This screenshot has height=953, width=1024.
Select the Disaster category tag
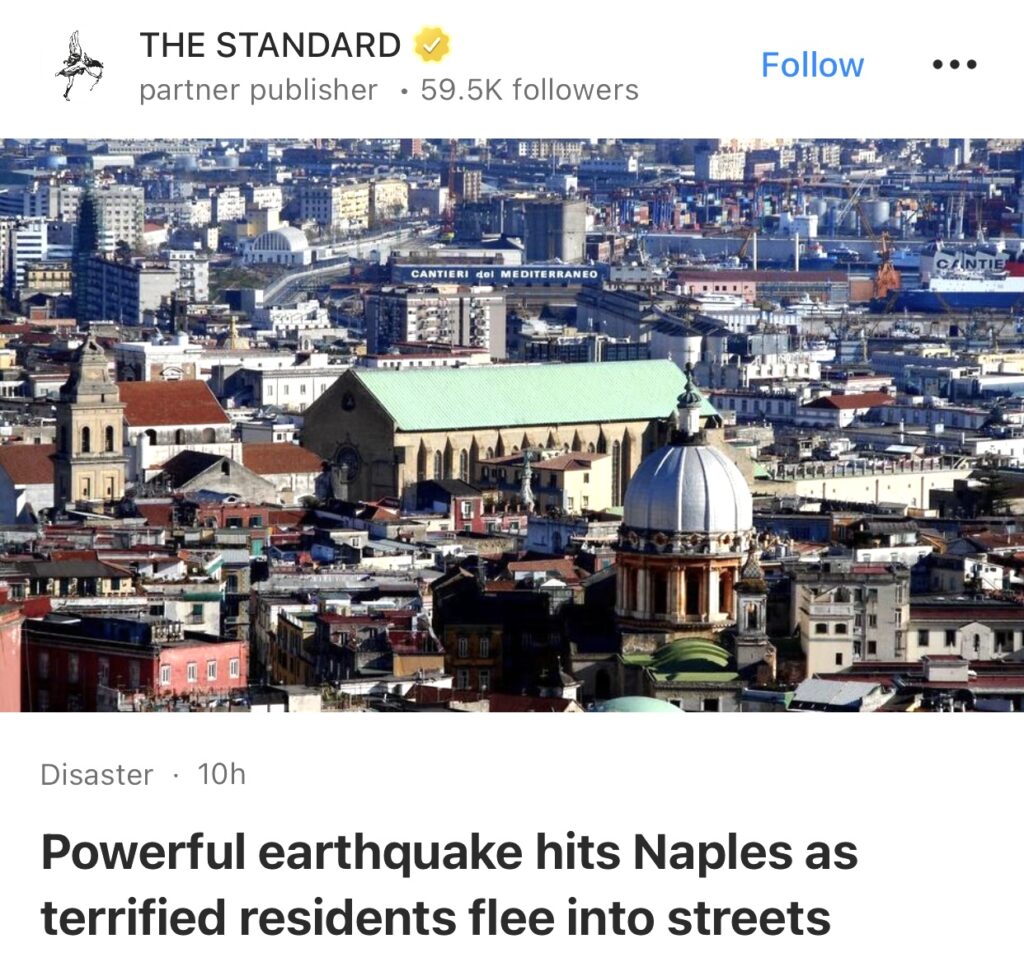tap(97, 774)
